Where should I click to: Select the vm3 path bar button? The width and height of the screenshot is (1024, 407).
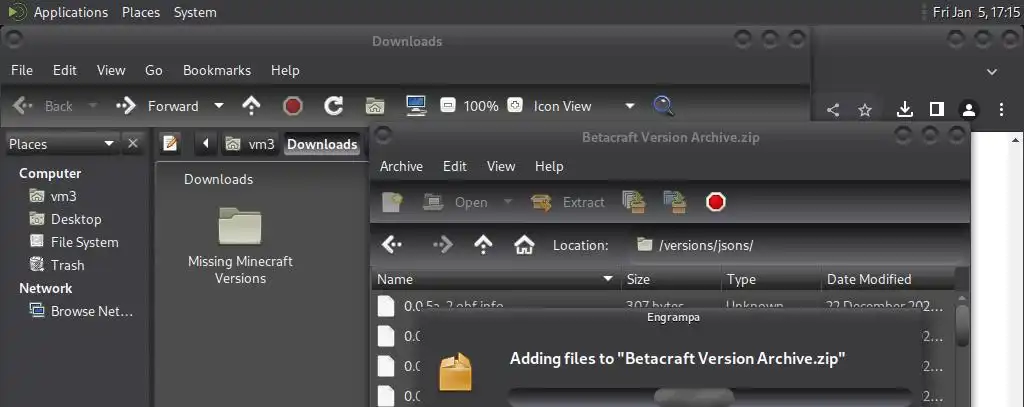250,144
